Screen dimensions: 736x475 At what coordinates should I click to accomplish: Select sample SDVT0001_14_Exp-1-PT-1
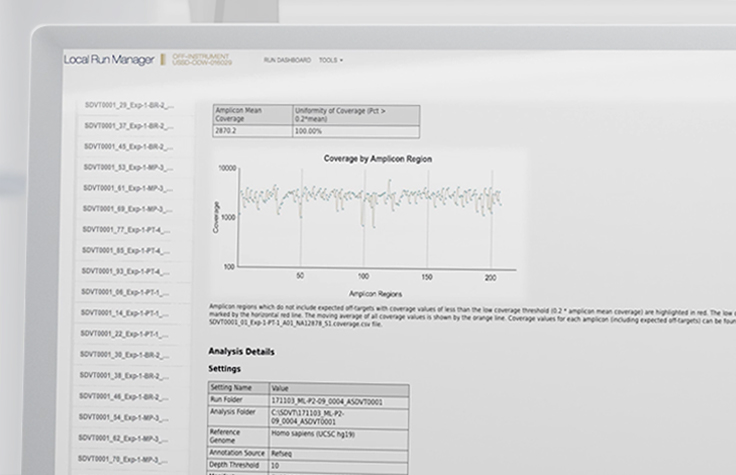(128, 313)
